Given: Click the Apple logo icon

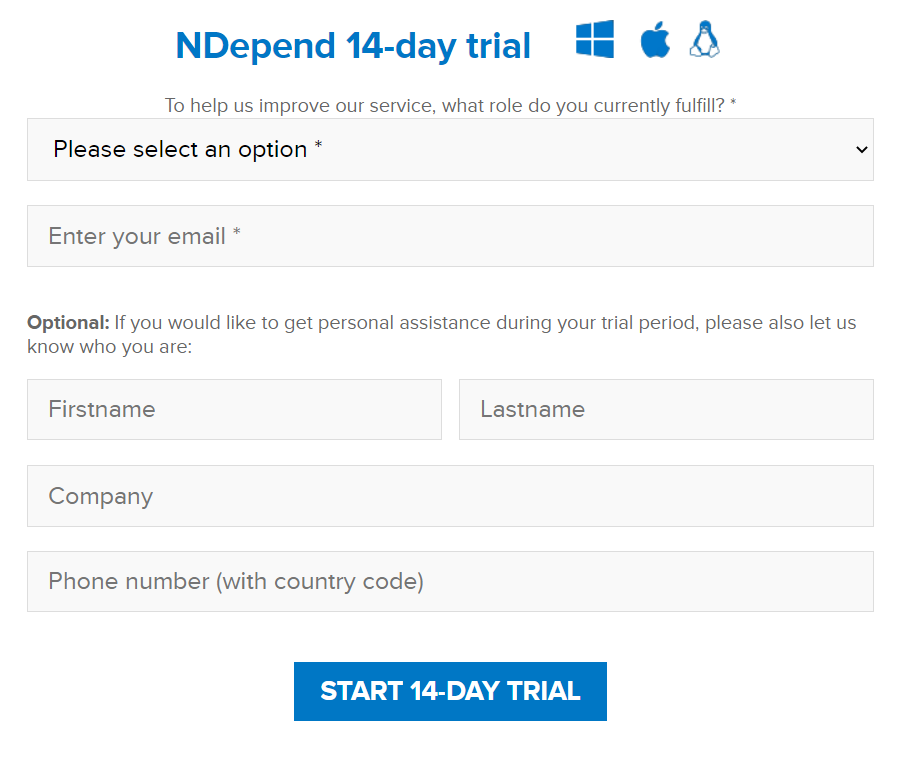Looking at the screenshot, I should click(655, 41).
